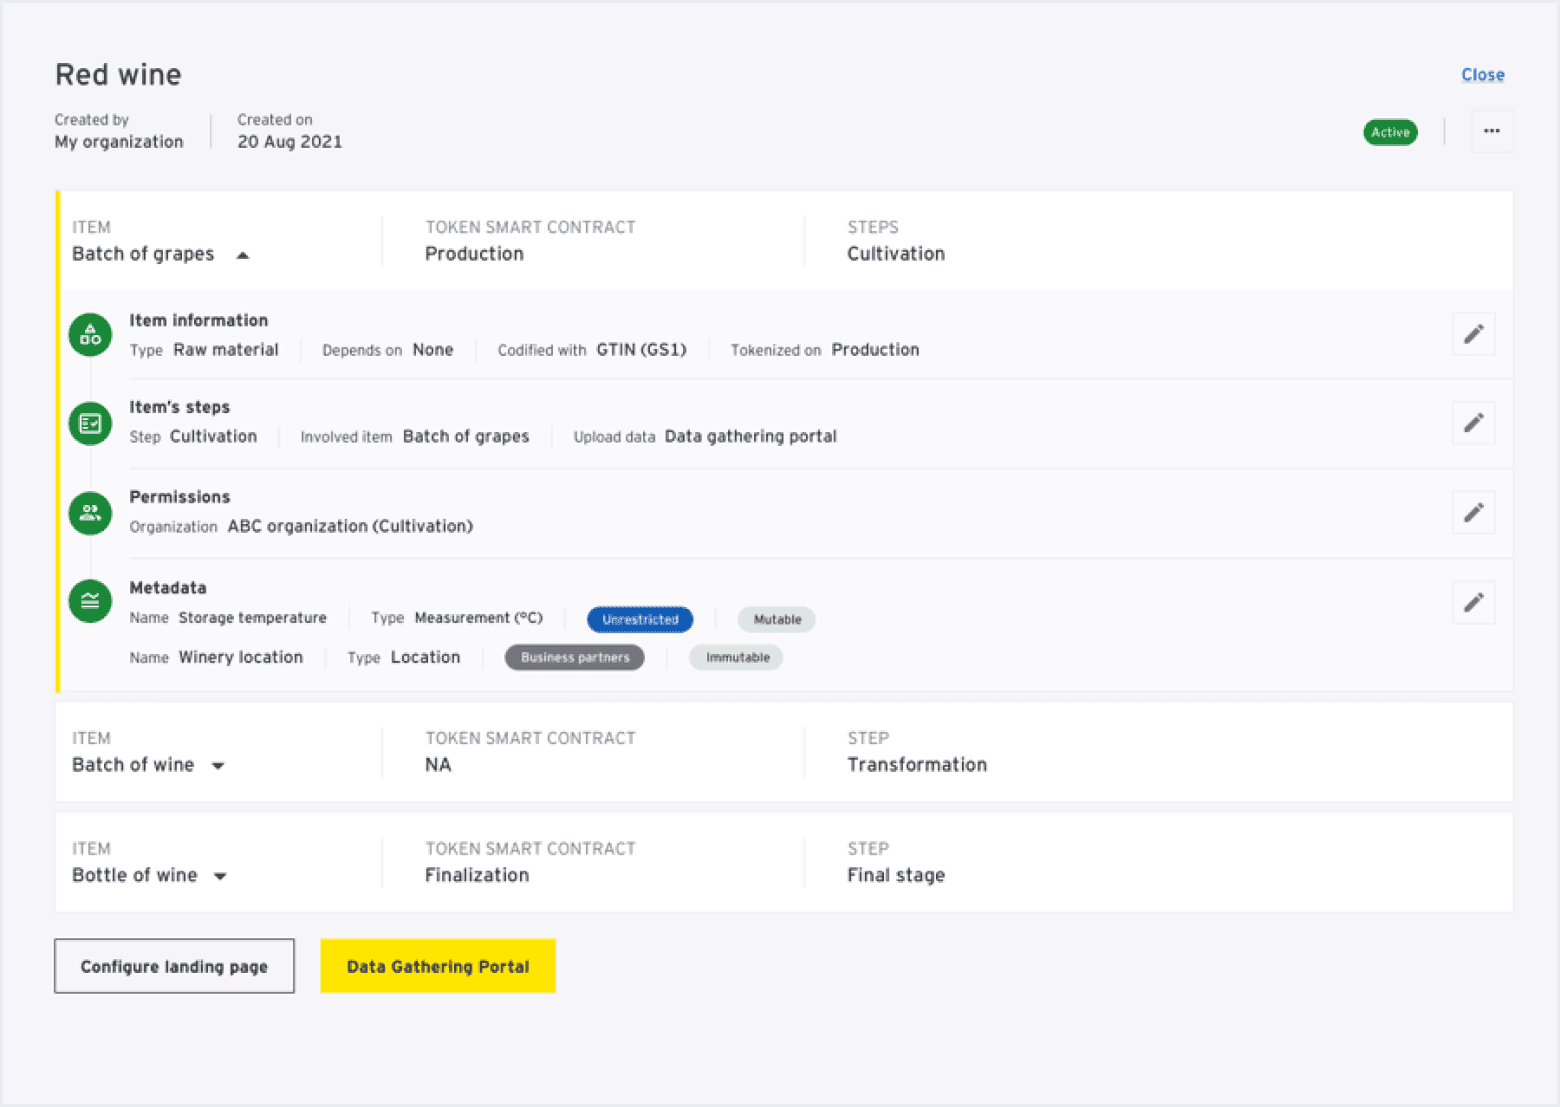
Task: Click the Permissions people icon
Action: pos(90,513)
